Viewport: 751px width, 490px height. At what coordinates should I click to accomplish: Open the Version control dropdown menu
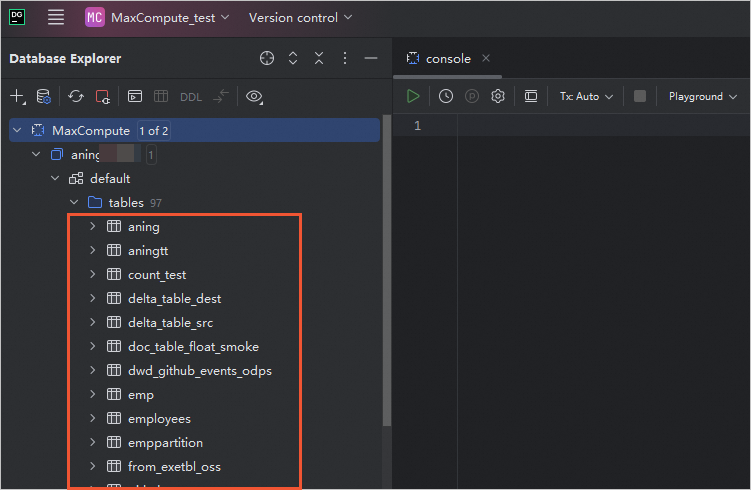300,18
